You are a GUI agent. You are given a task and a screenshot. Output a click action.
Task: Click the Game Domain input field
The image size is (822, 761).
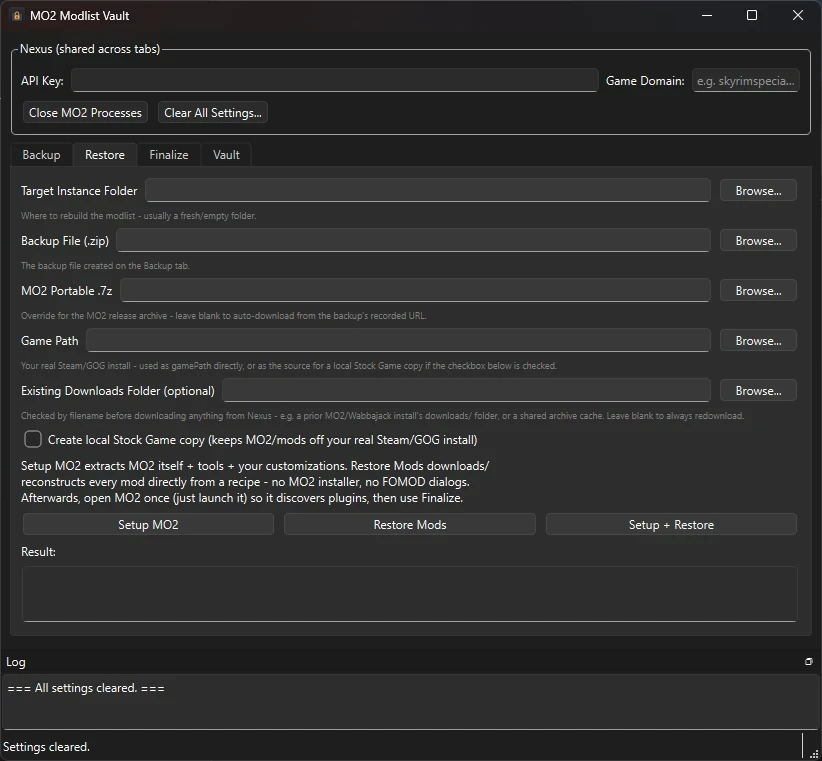click(745, 80)
